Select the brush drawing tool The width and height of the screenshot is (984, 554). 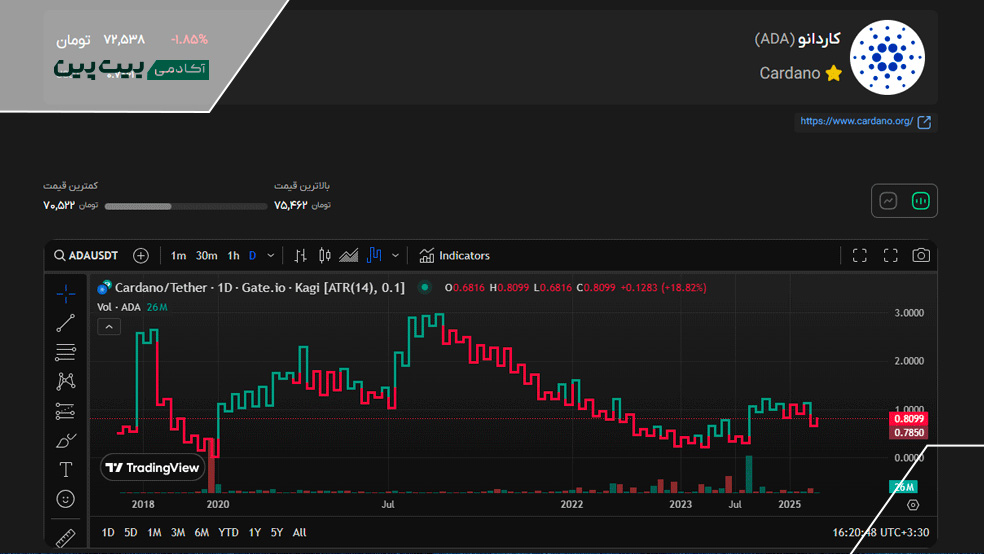(66, 440)
